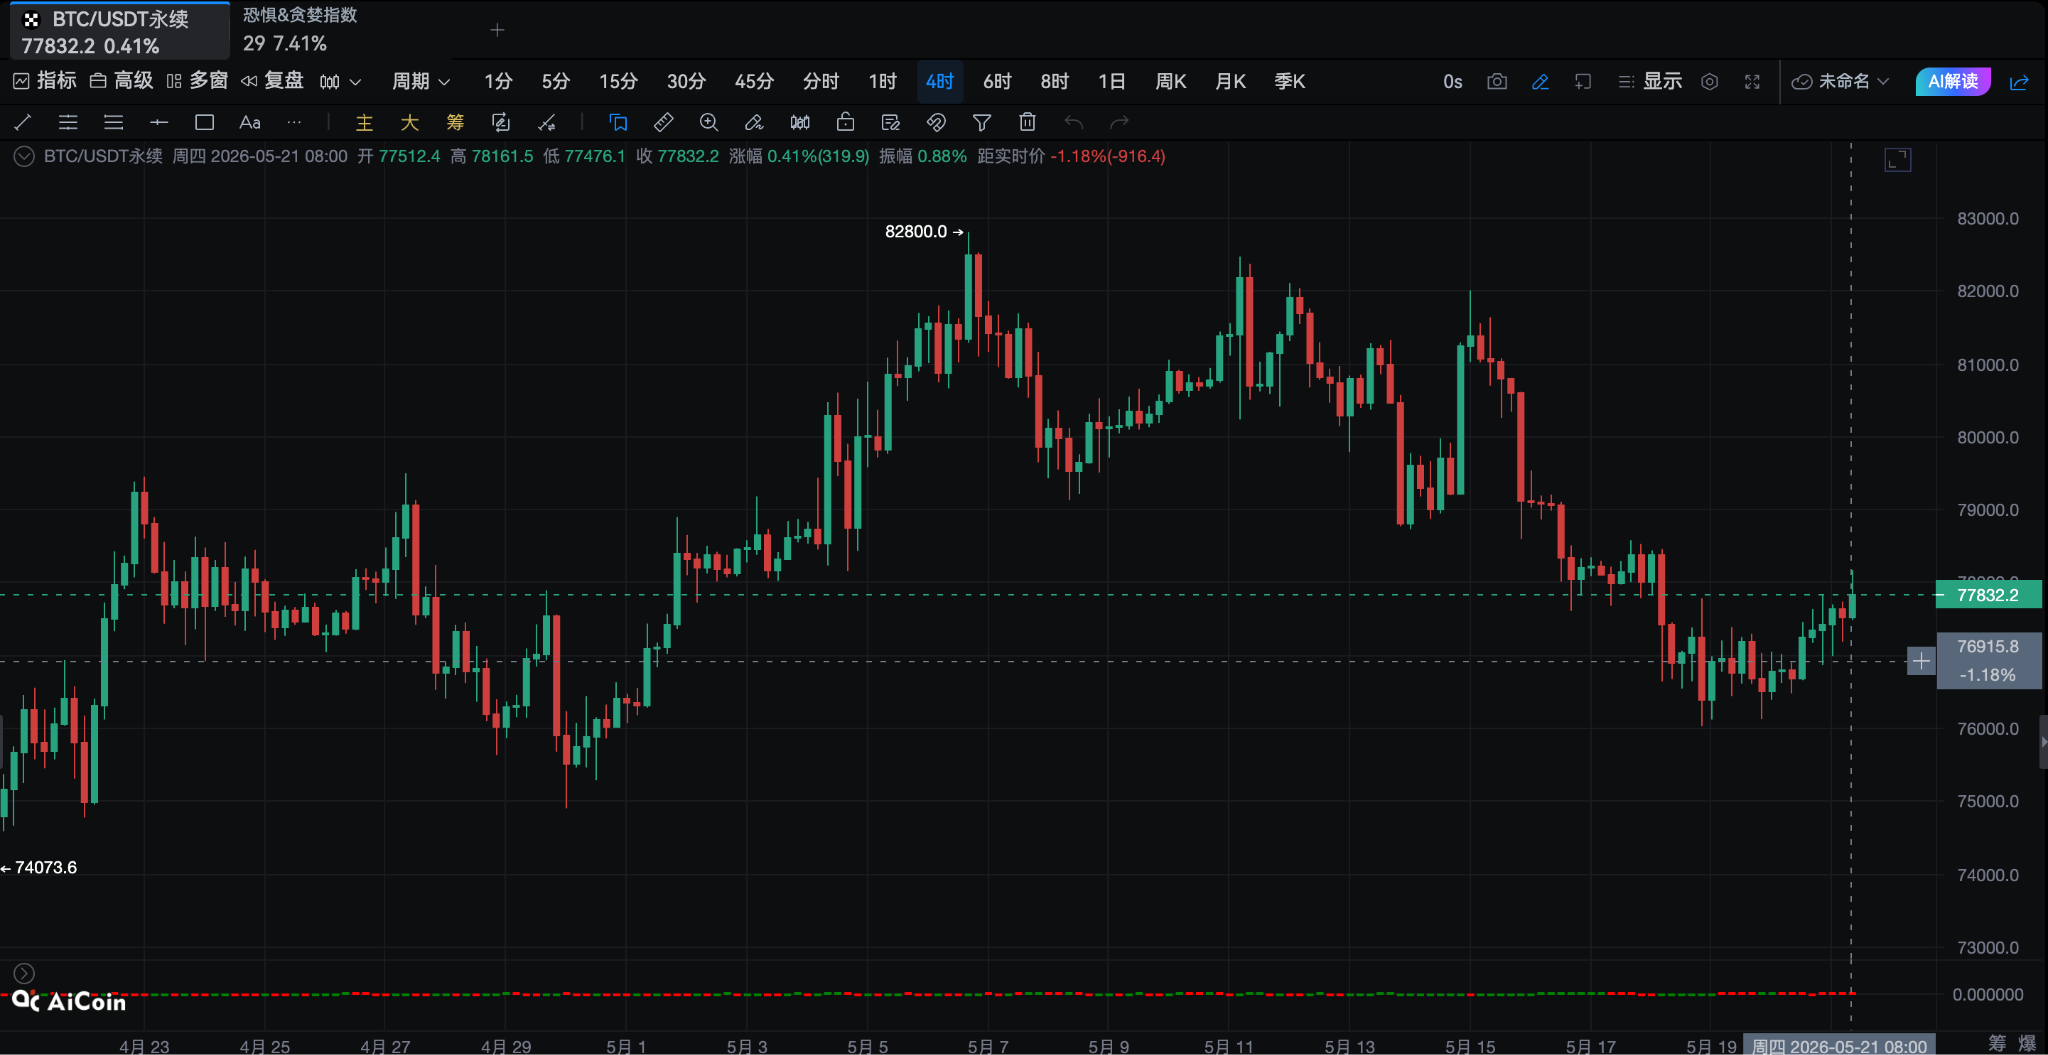Start 复盘 replay mode
Viewport: 2048px width, 1055px height.
click(x=272, y=81)
